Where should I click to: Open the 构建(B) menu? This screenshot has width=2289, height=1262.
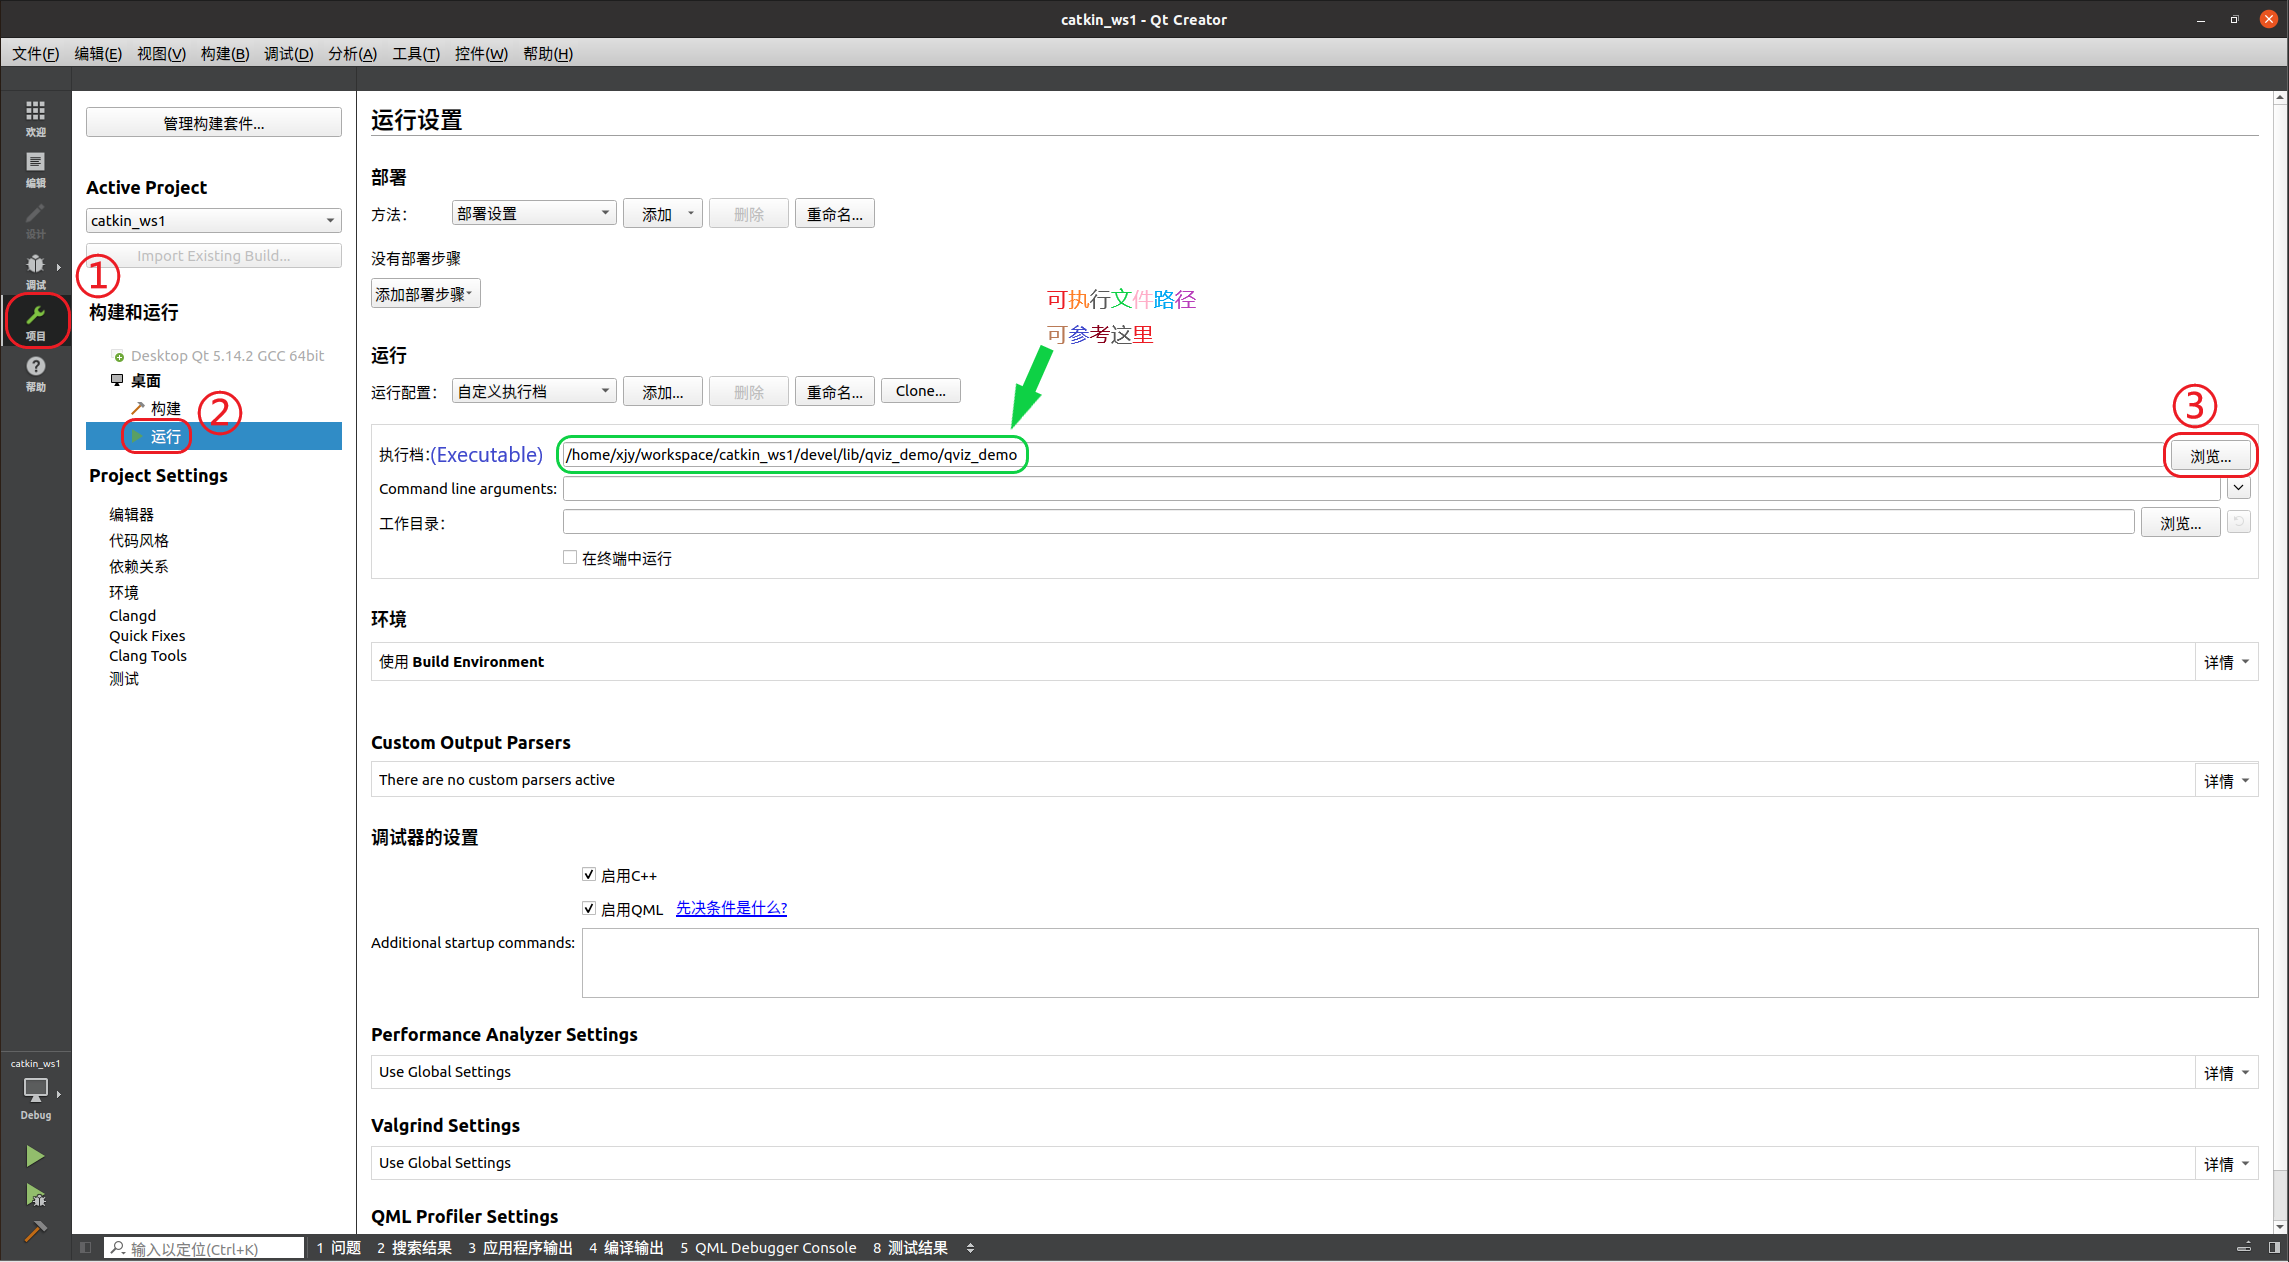tap(224, 54)
